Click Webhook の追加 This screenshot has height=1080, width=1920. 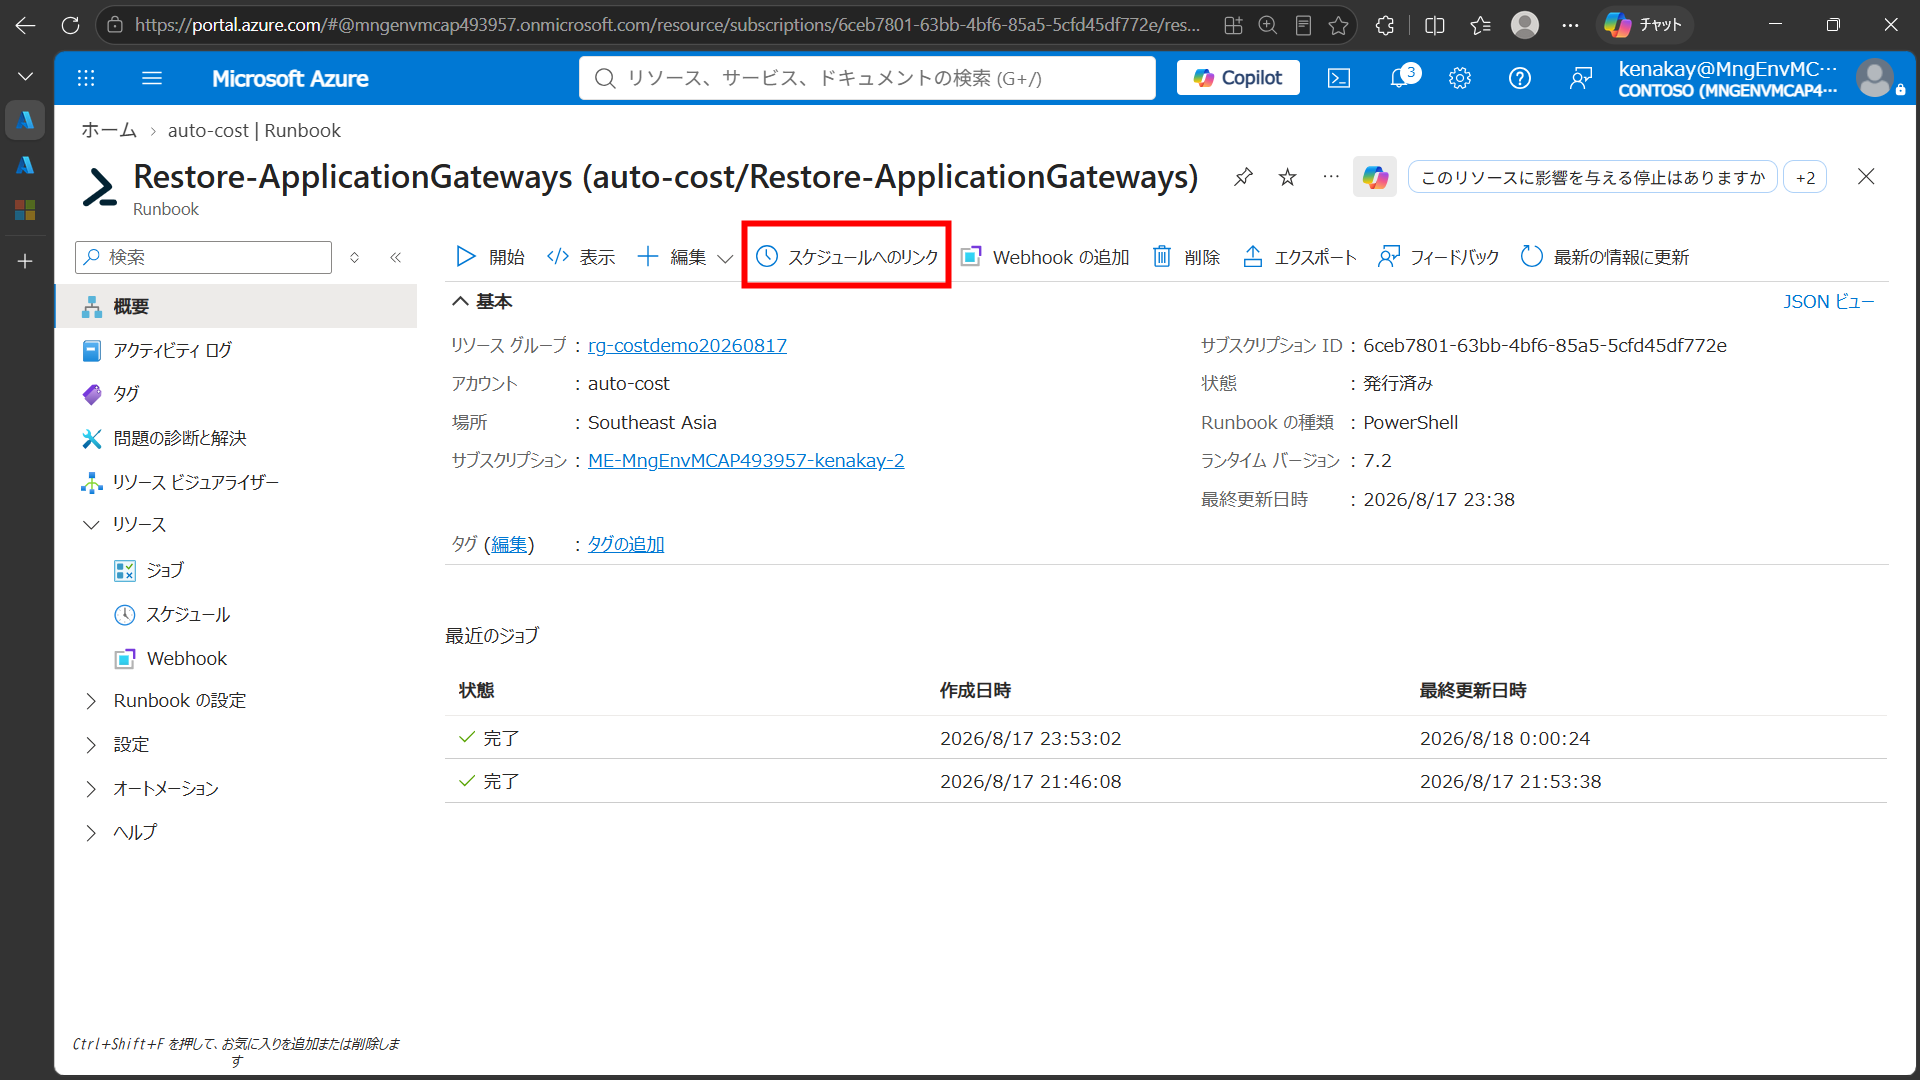tap(1045, 257)
